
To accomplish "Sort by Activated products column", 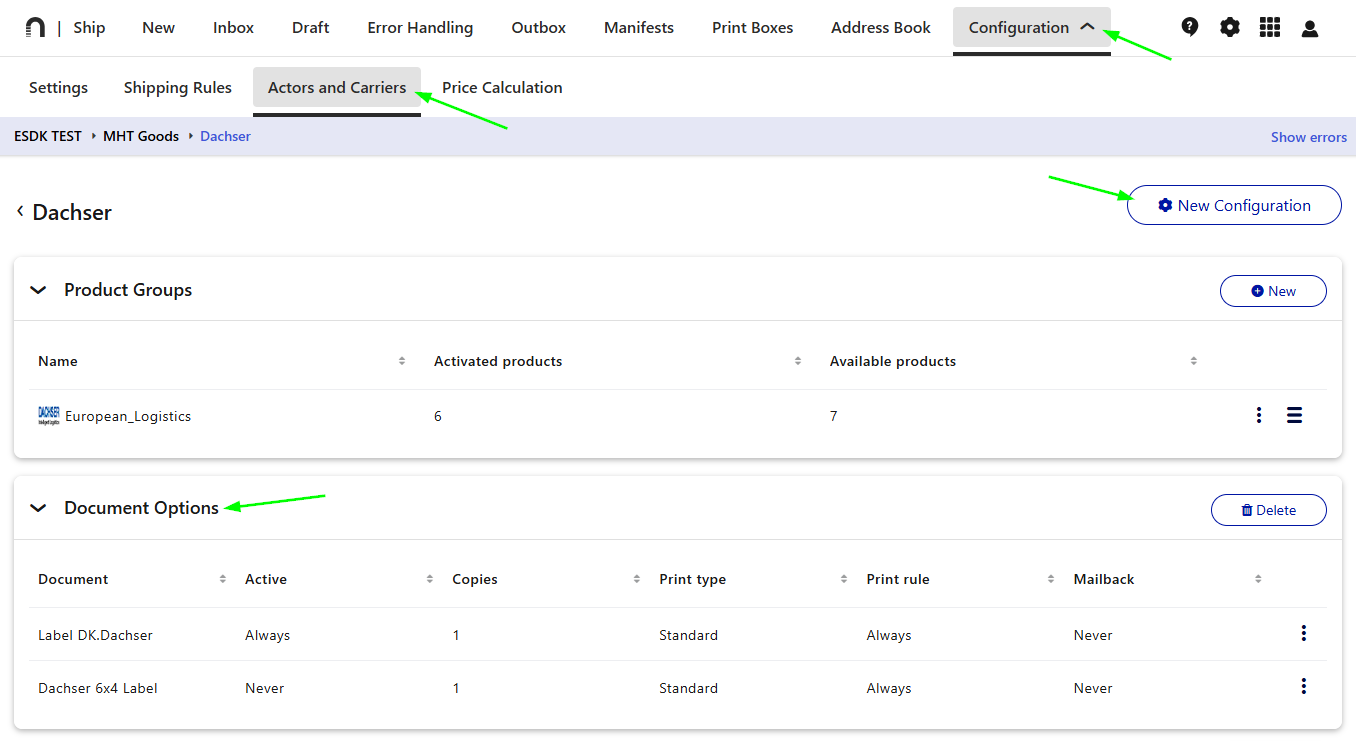I will (x=798, y=361).
